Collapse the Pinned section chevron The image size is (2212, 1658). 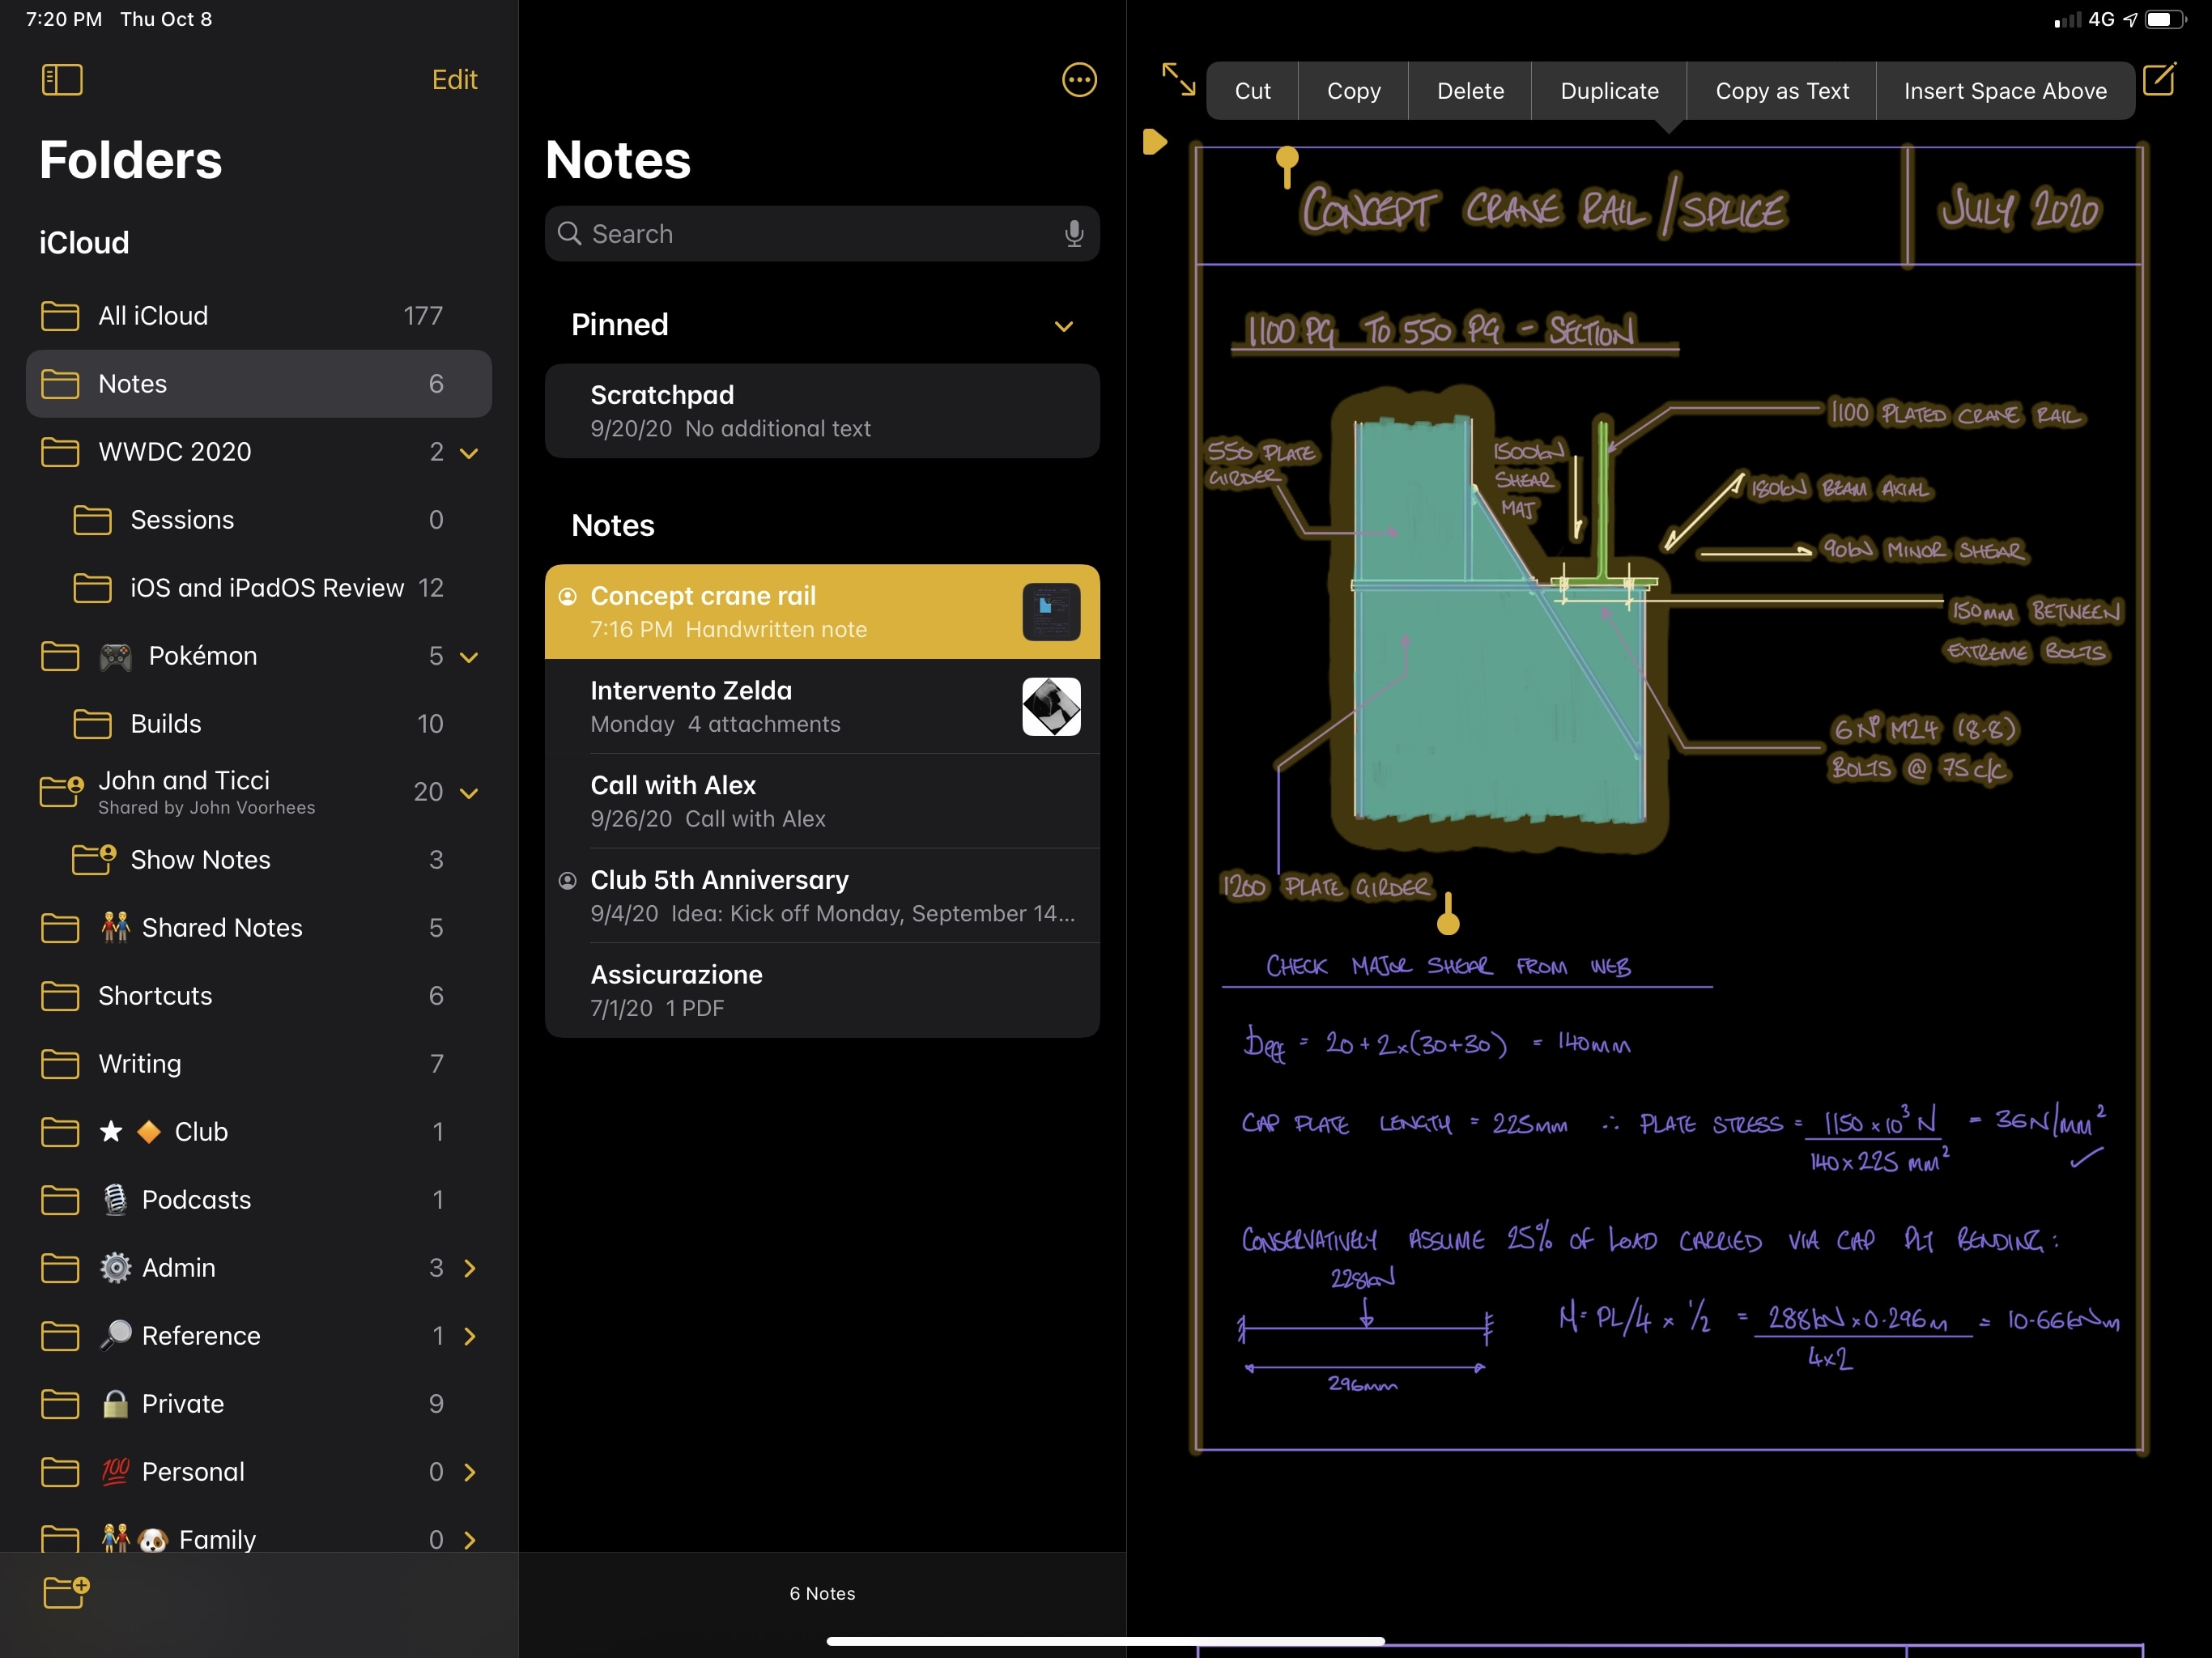tap(1064, 326)
